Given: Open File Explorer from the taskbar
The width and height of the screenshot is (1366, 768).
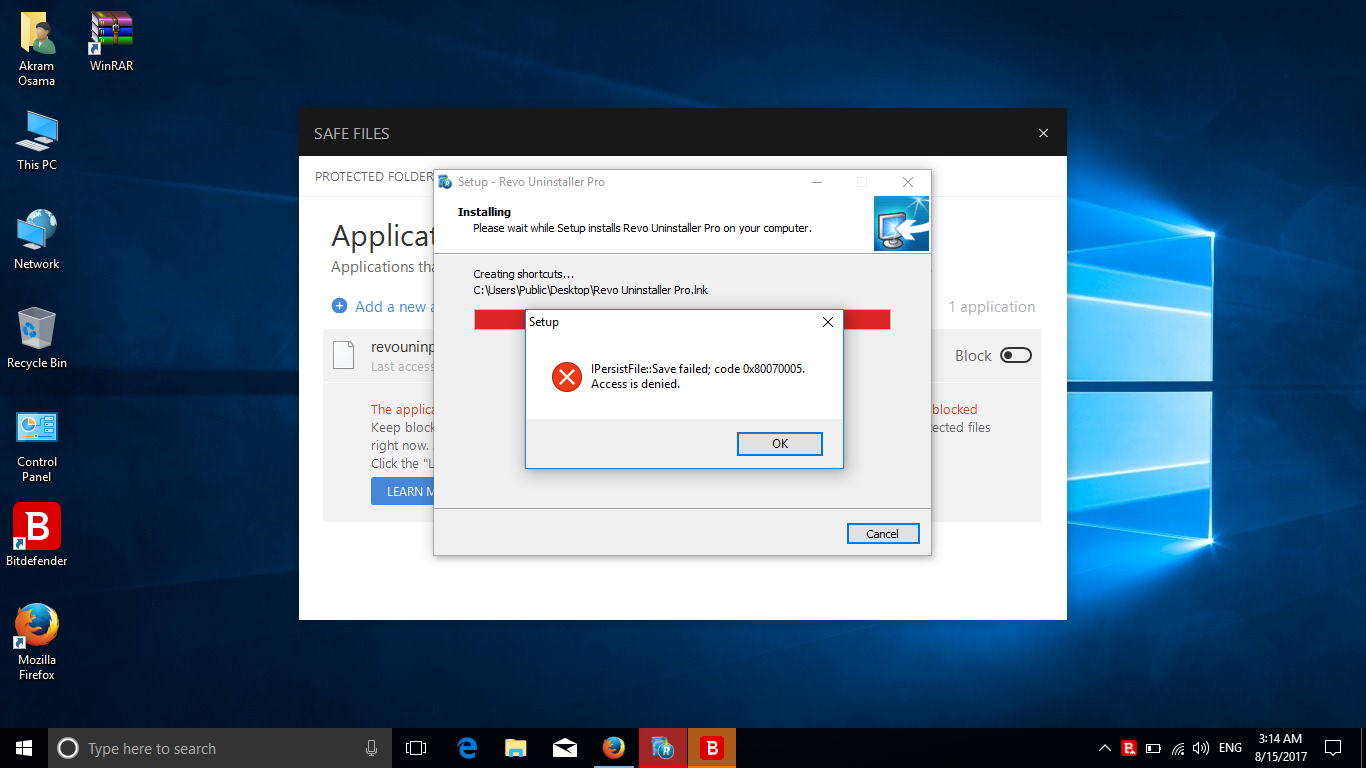Looking at the screenshot, I should pyautogui.click(x=516, y=748).
